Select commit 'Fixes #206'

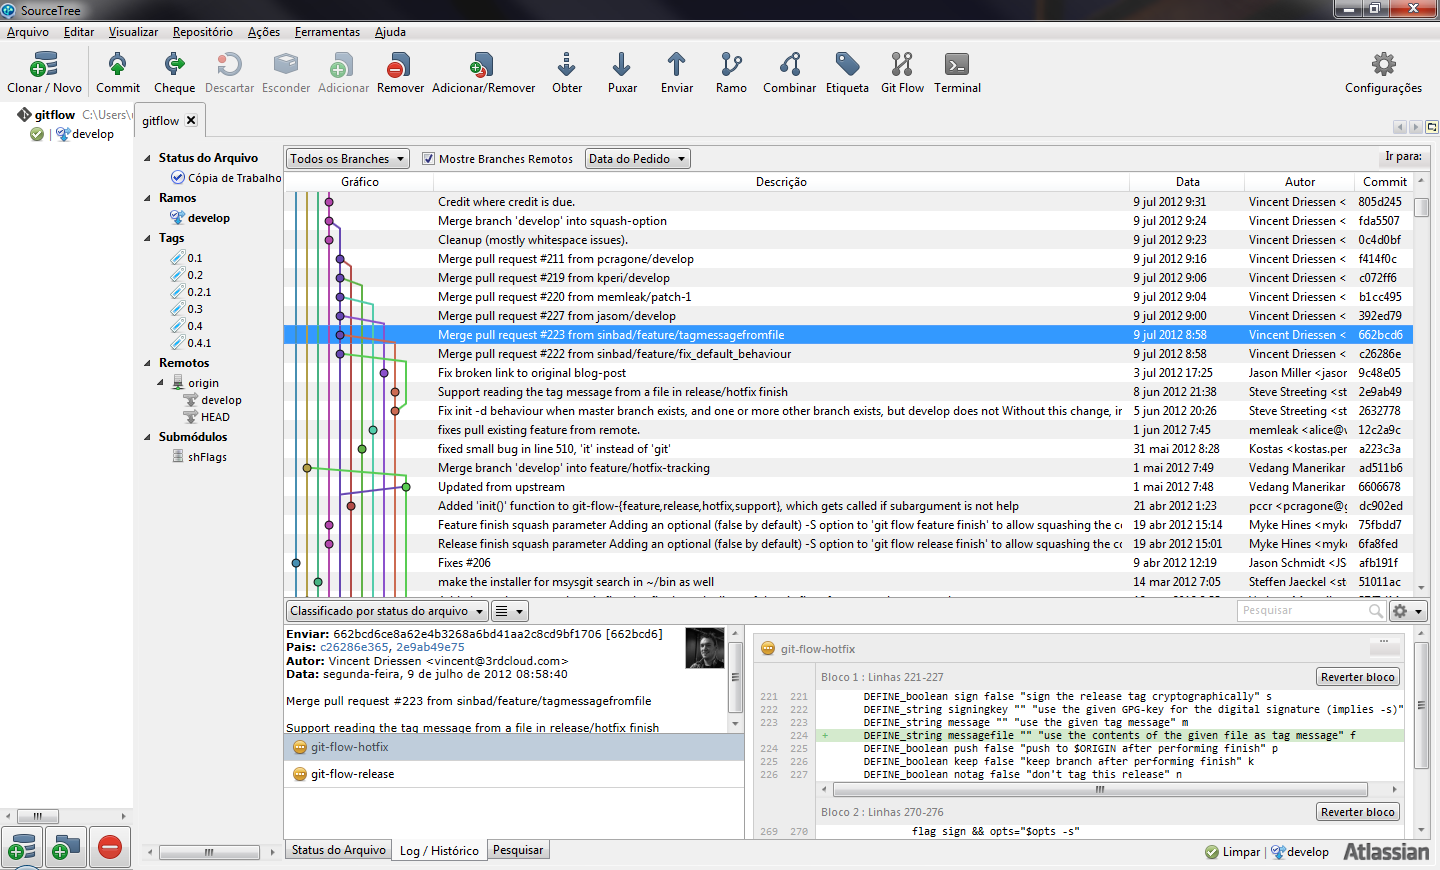(x=848, y=563)
